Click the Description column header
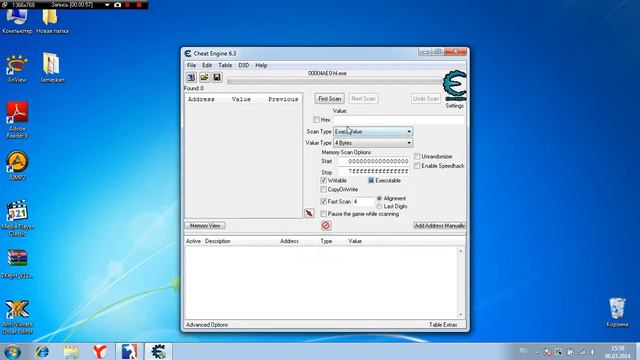 pos(218,241)
